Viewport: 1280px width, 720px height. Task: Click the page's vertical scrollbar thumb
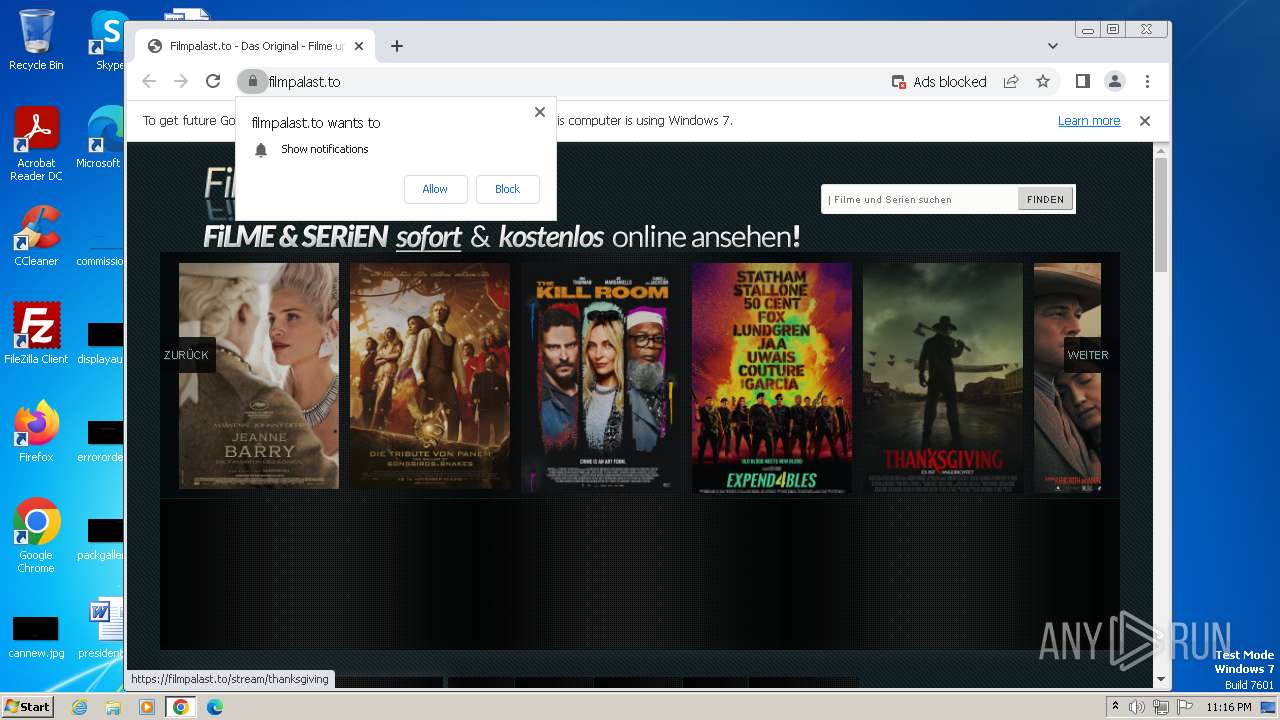tap(1161, 214)
